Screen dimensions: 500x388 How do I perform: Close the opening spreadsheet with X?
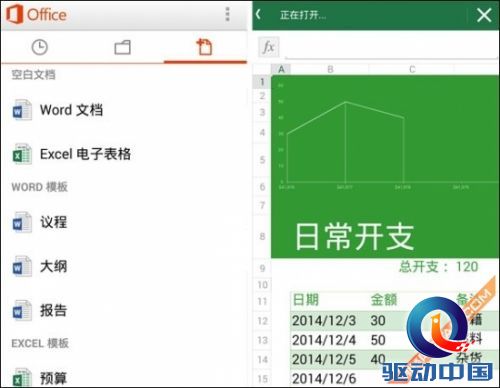point(484,15)
